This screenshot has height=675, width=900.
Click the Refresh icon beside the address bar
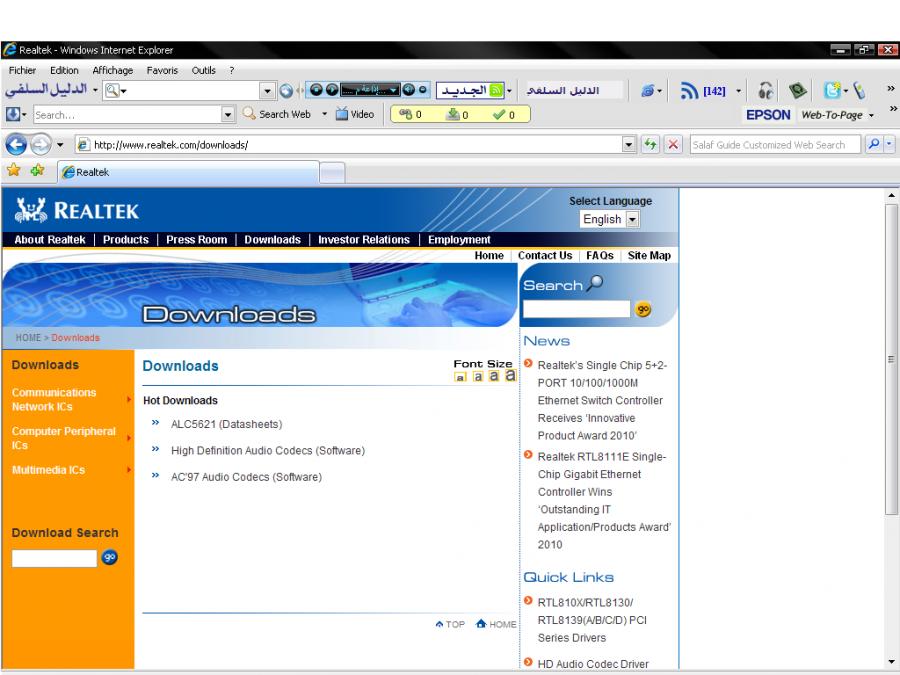tap(649, 145)
